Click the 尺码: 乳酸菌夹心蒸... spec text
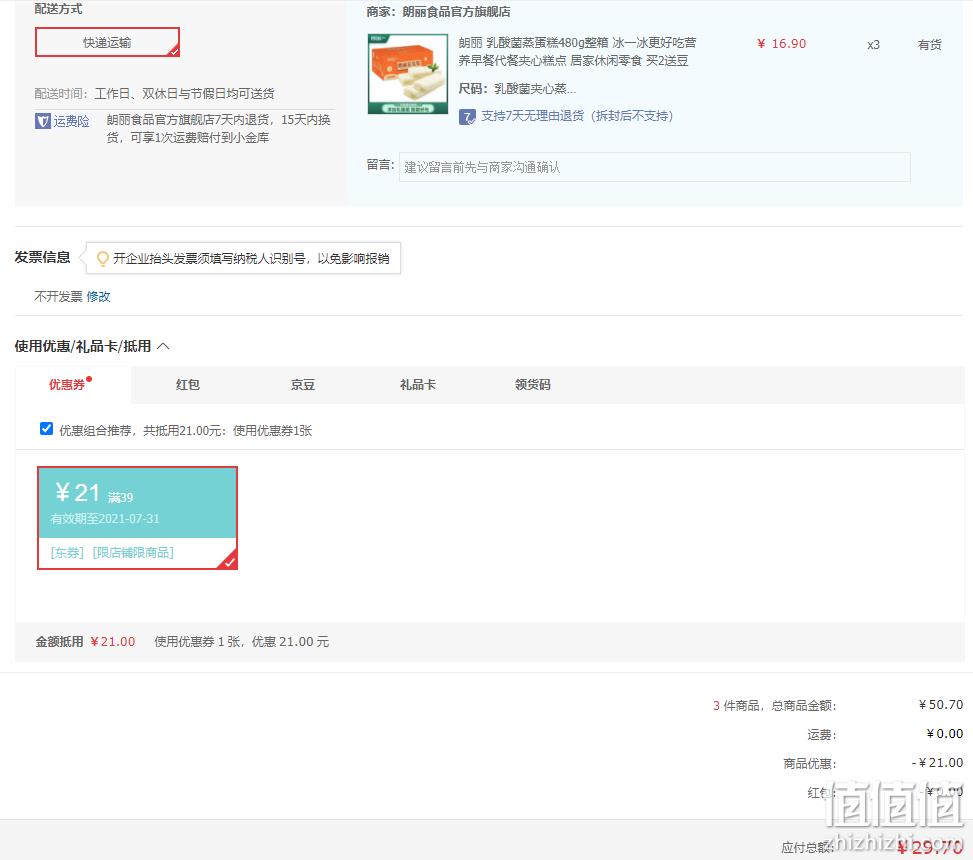The width and height of the screenshot is (973, 860). [x=517, y=89]
